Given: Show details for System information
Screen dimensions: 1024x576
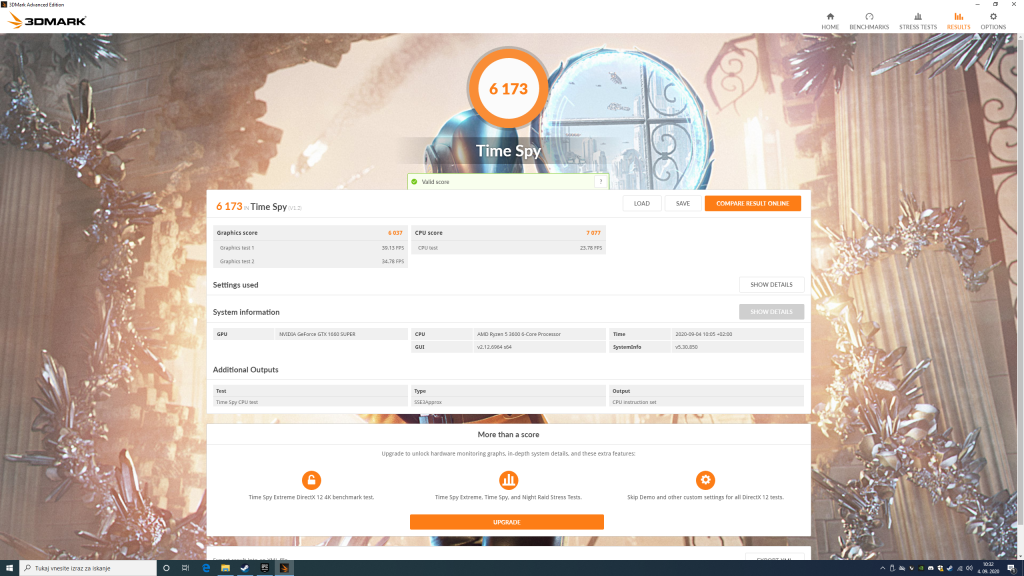Looking at the screenshot, I should point(771,312).
